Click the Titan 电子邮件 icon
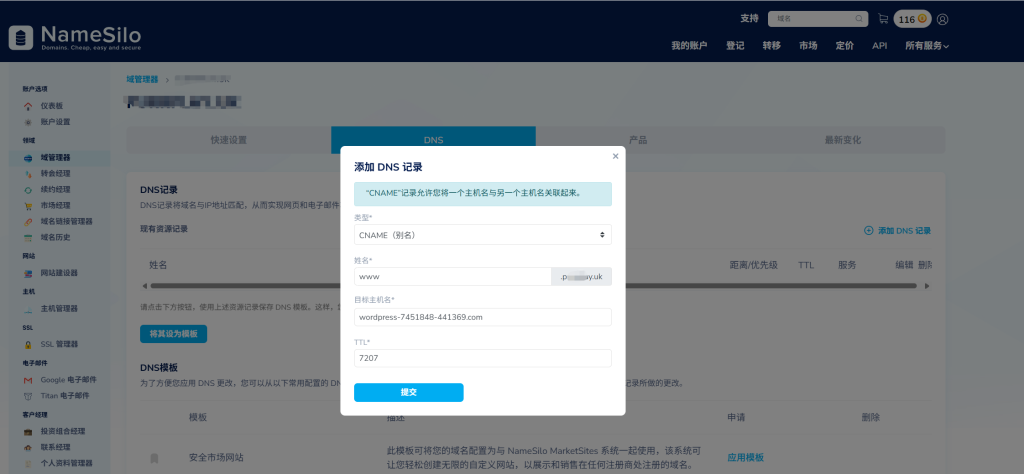Screen dimensions: 1024x474 27,396
